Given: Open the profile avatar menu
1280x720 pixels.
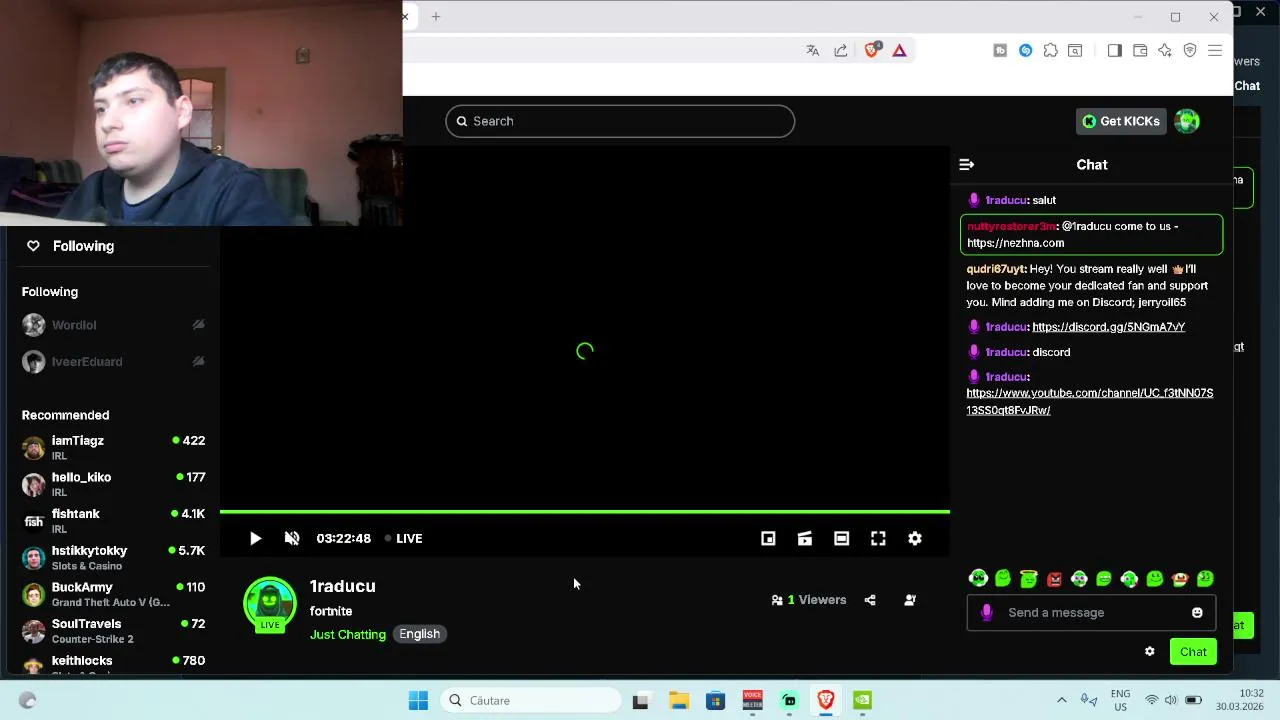Looking at the screenshot, I should [x=1187, y=121].
